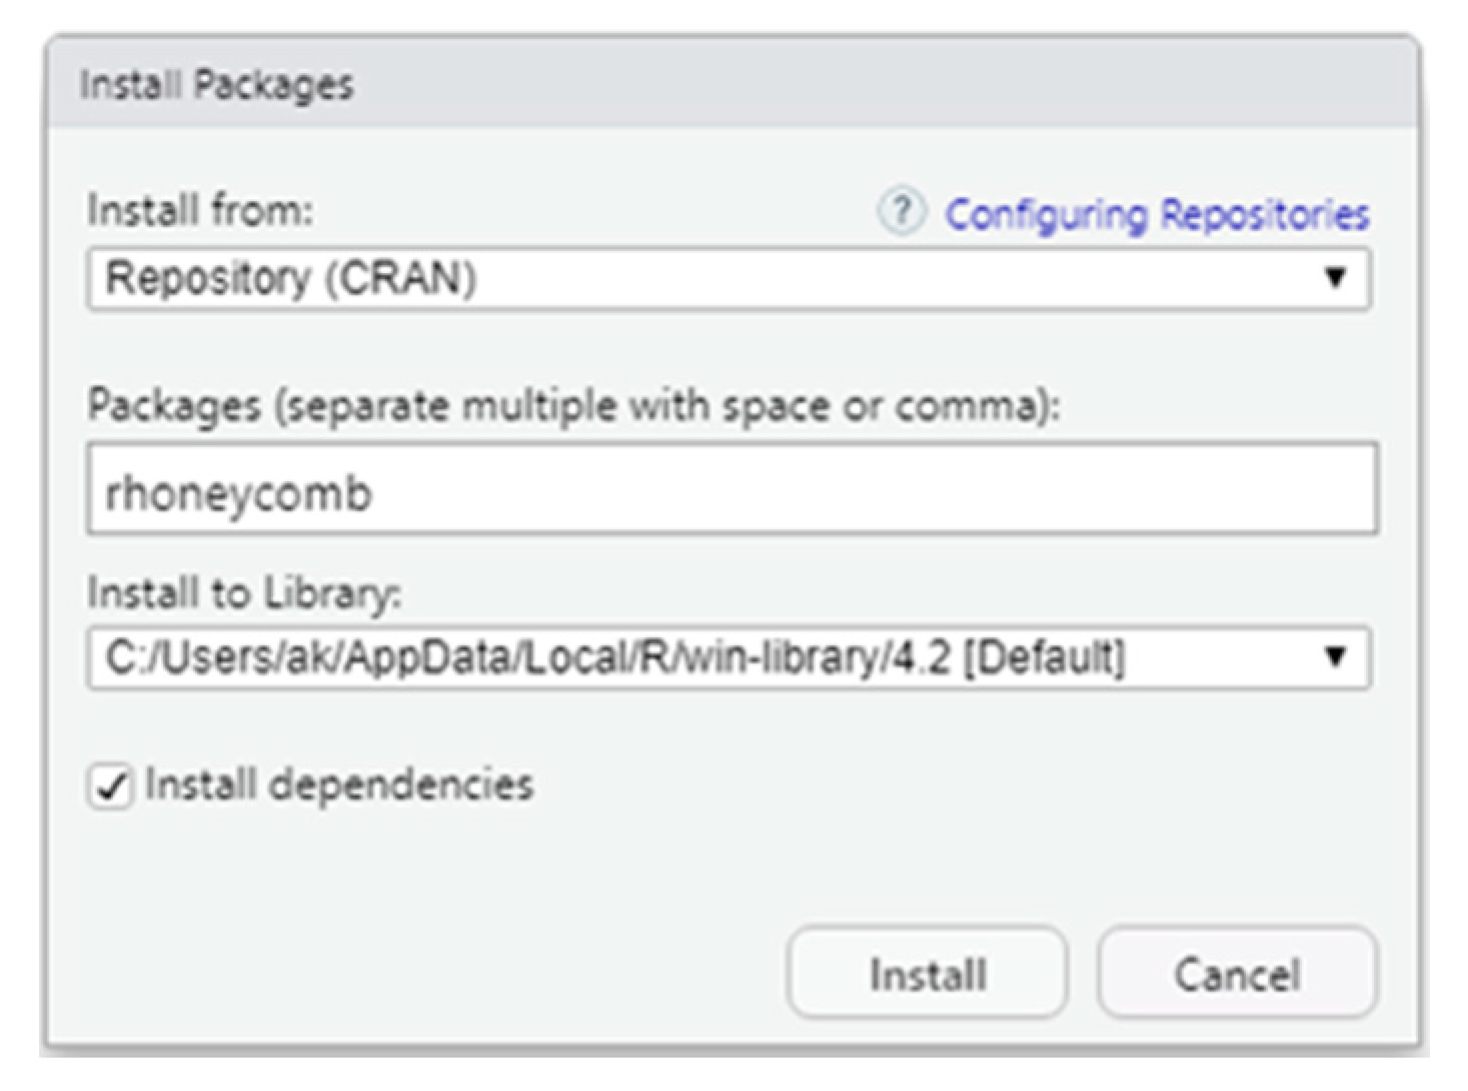
Task: Click the "Install from:" label
Action: (x=200, y=211)
